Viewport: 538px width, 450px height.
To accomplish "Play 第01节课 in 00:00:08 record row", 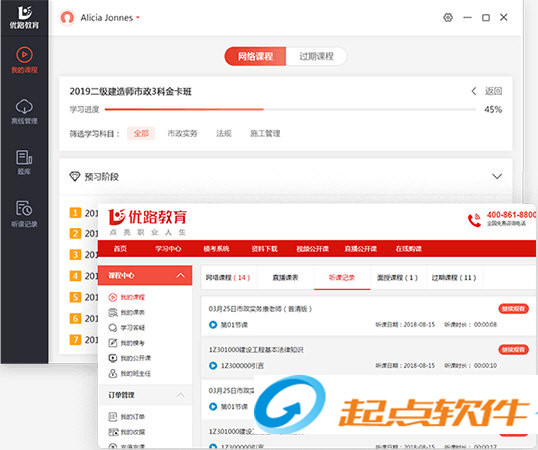I will (x=213, y=324).
